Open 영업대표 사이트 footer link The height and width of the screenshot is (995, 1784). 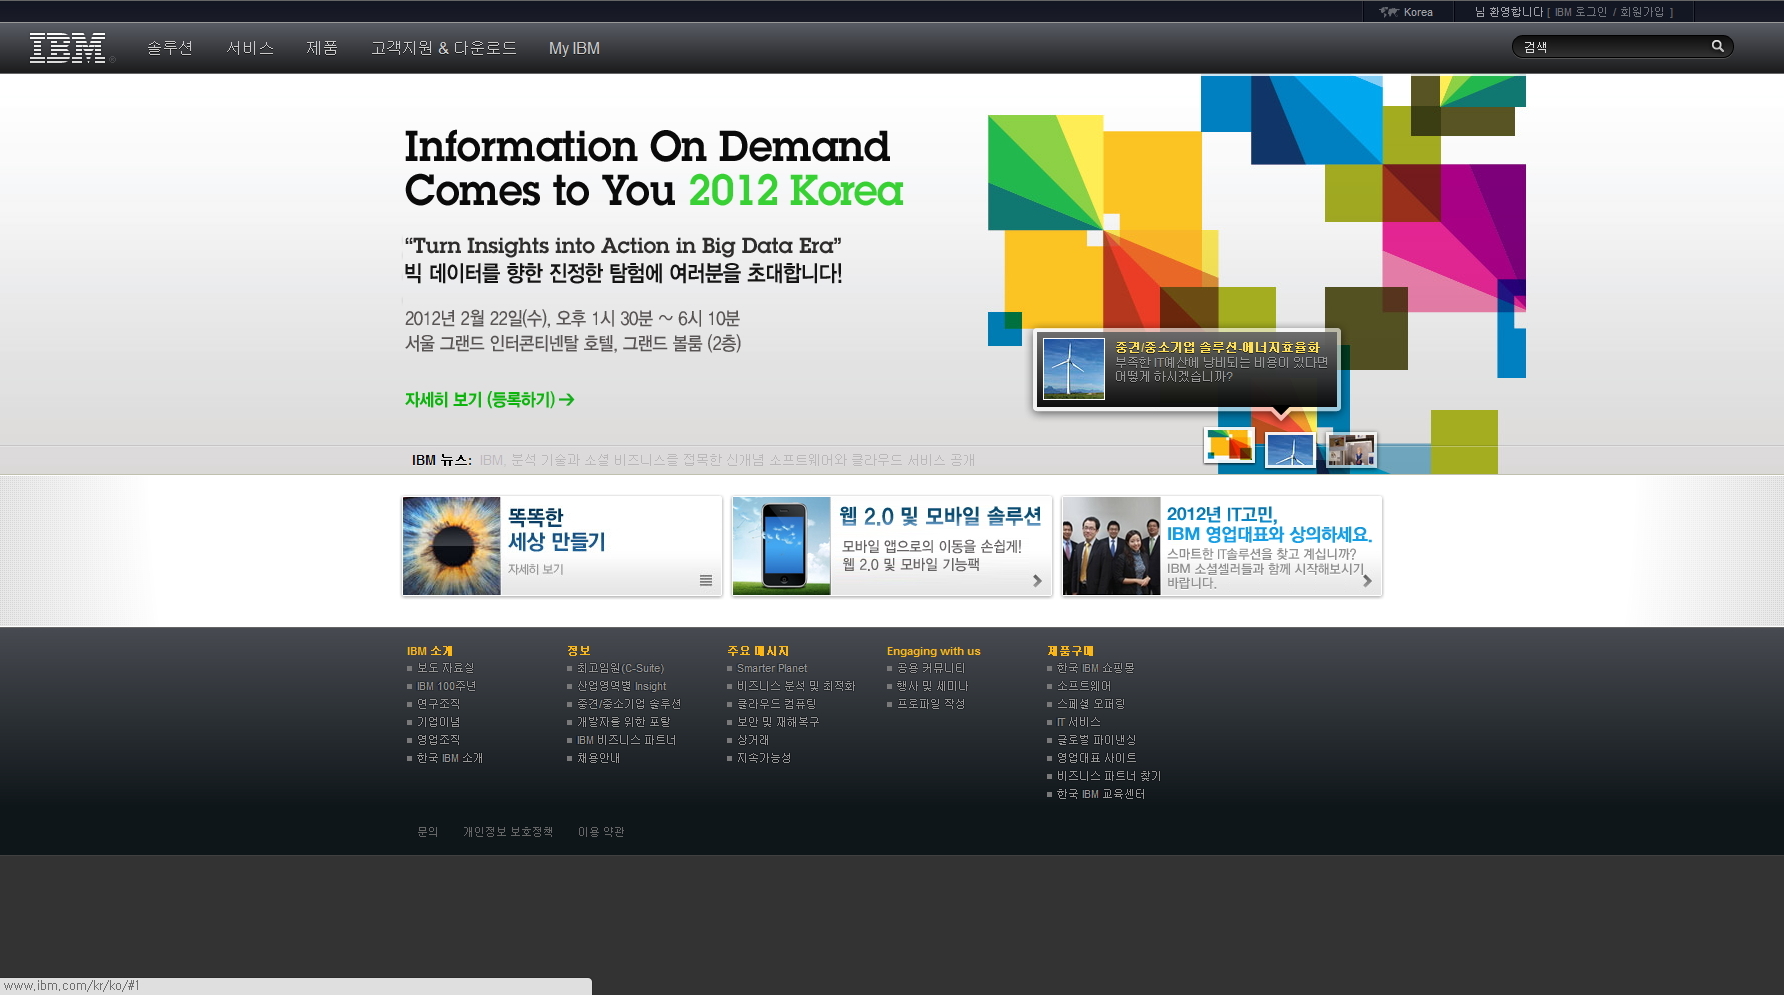point(1097,758)
